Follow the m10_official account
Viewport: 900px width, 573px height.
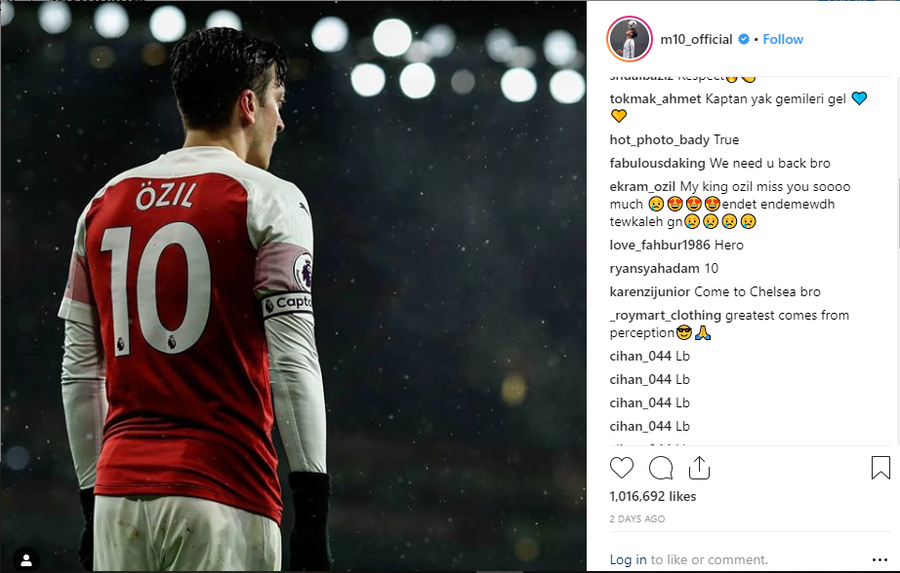pos(783,39)
